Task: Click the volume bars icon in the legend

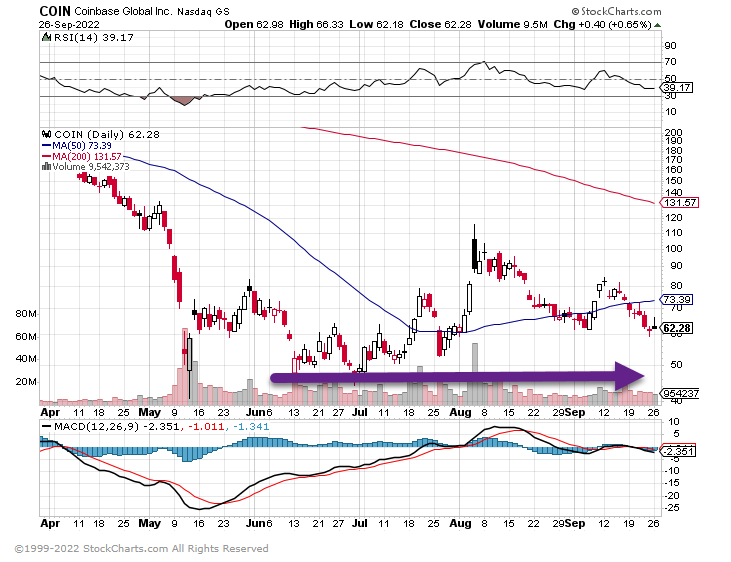Action: click(46, 167)
